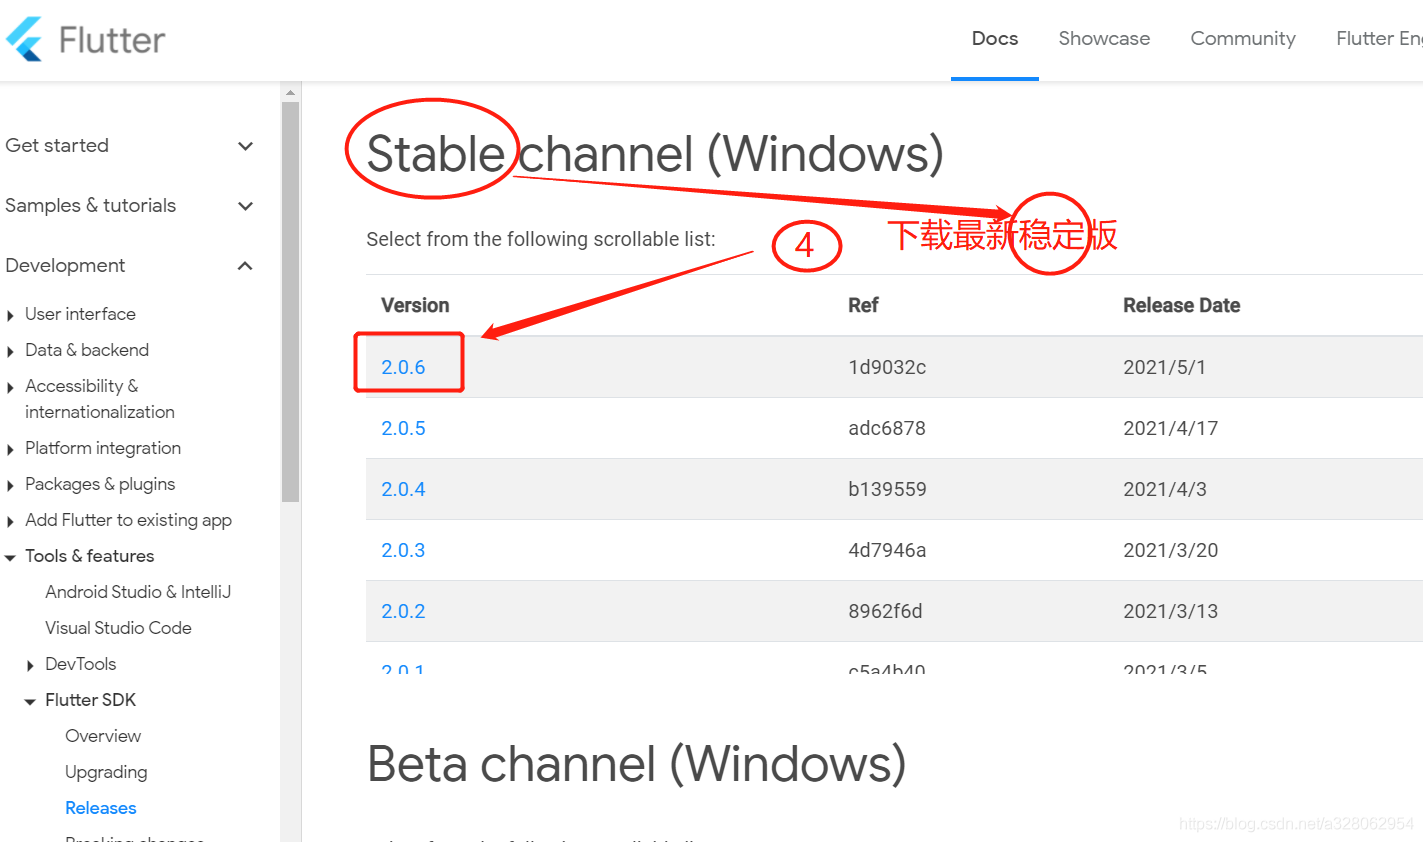Open the Releases page link
Screen dimensions: 1423x842
pyautogui.click(x=100, y=808)
